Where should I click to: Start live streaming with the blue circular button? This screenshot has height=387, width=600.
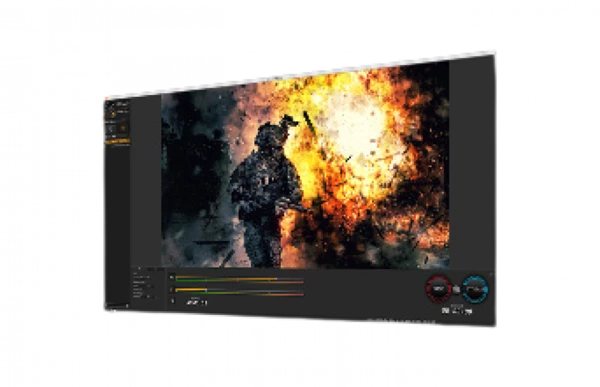pos(475,290)
